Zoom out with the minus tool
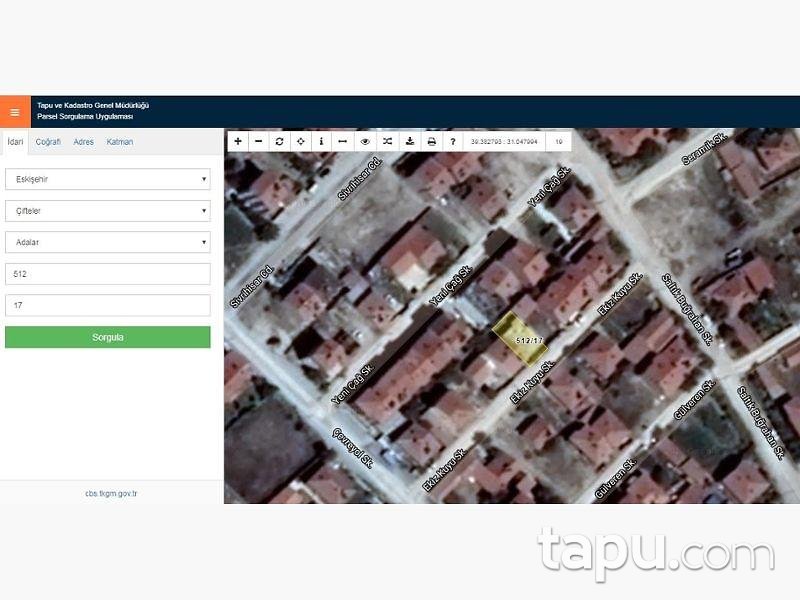This screenshot has width=800, height=600. pyautogui.click(x=259, y=142)
